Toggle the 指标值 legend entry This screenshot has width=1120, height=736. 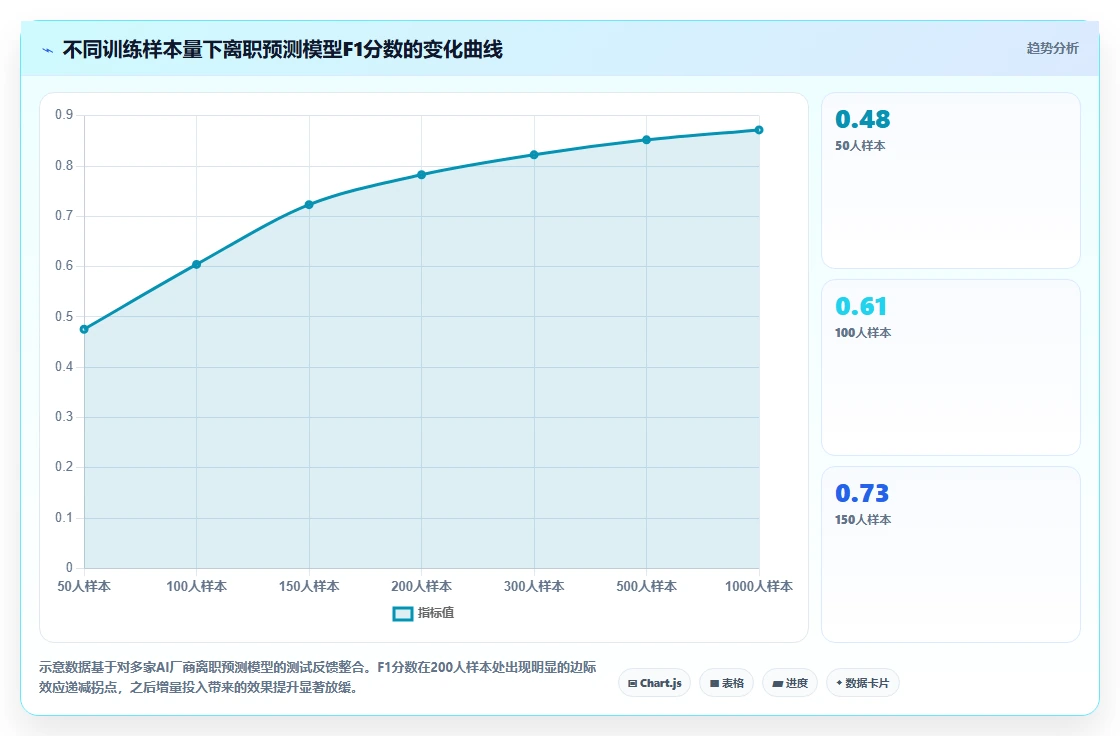(424, 613)
